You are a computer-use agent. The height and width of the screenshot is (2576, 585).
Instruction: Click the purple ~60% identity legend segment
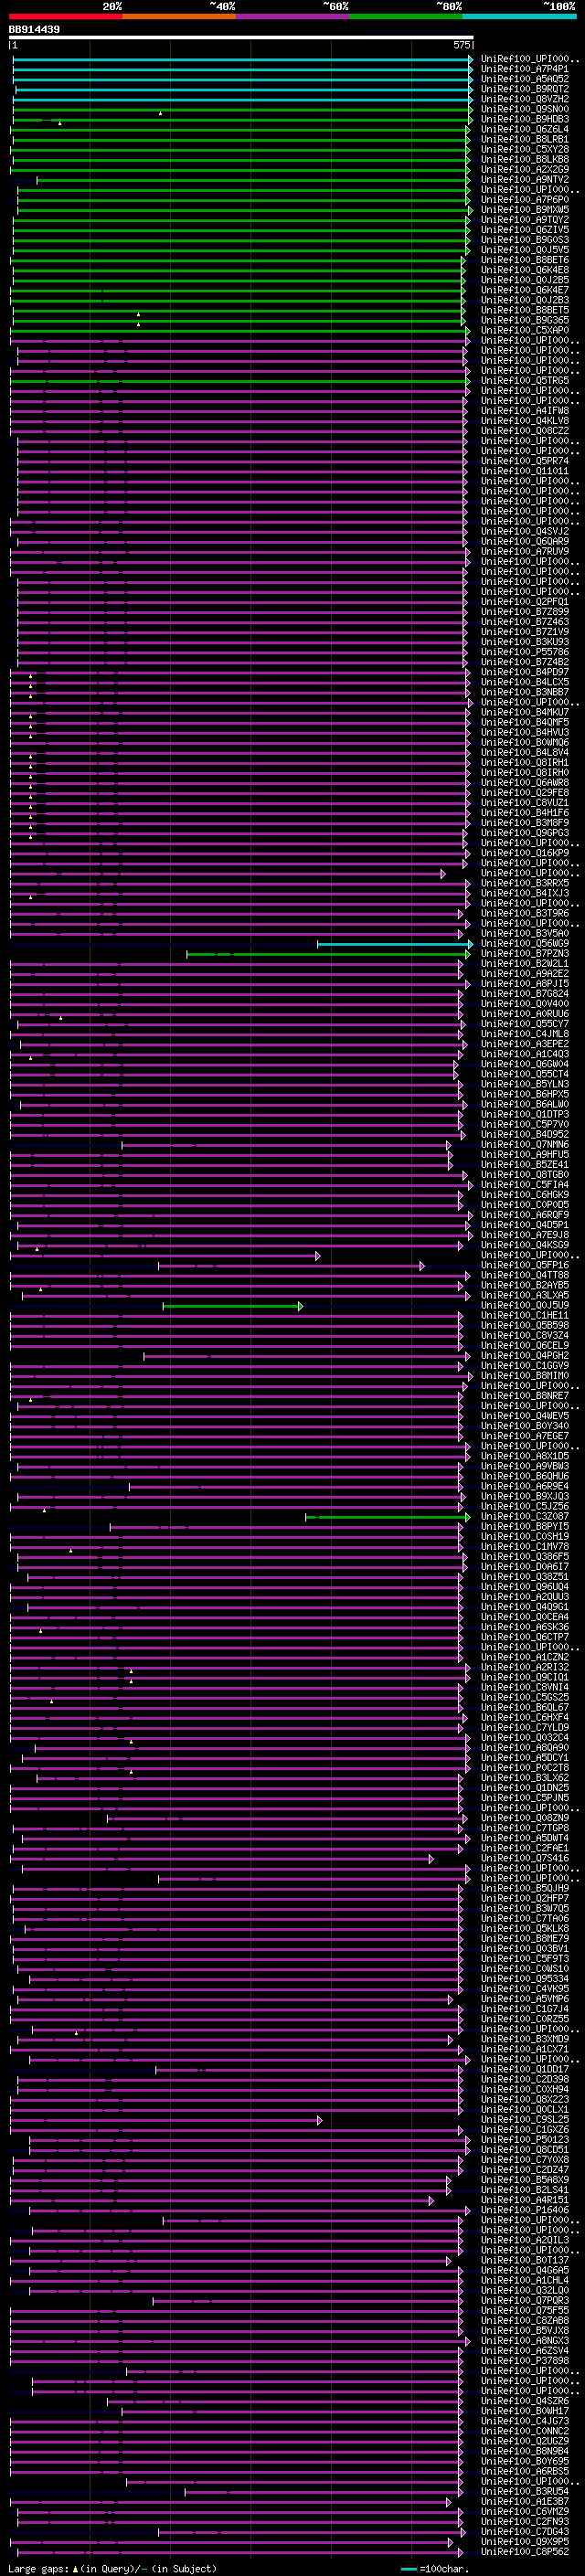pos(292,16)
